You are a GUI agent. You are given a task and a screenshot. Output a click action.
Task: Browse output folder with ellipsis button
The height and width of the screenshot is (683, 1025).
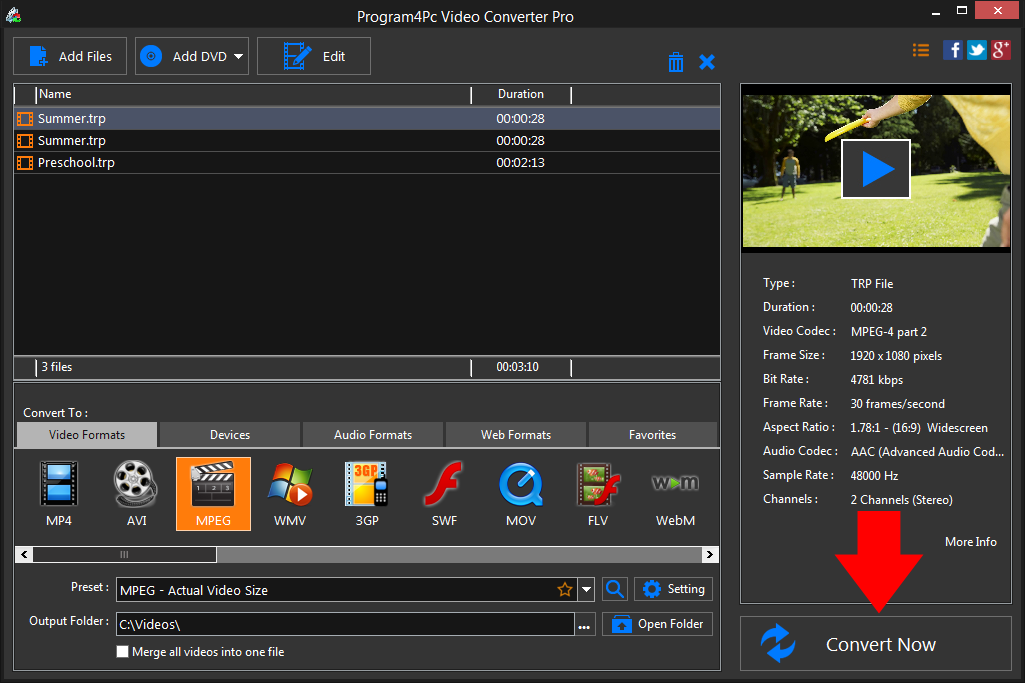pyautogui.click(x=584, y=623)
